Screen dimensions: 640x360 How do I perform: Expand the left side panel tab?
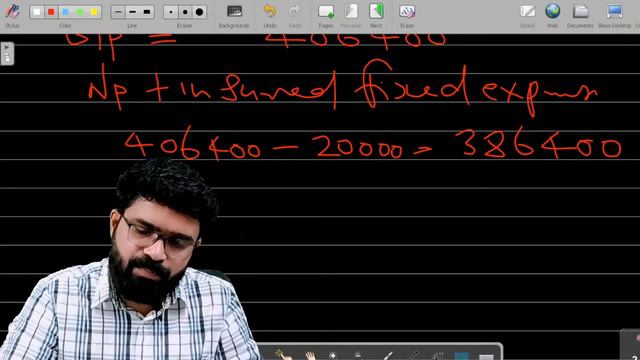click(x=7, y=53)
